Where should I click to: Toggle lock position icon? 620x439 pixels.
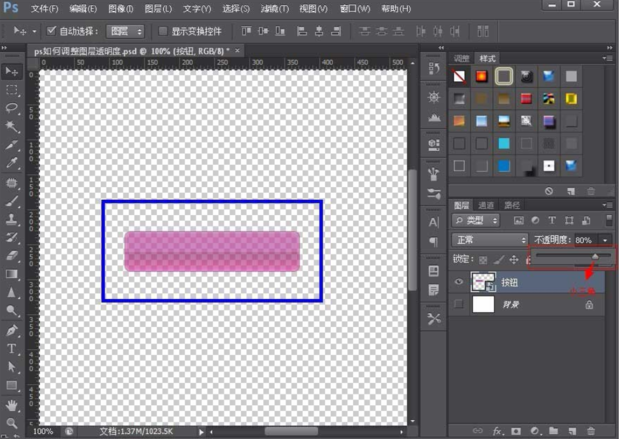pyautogui.click(x=514, y=260)
